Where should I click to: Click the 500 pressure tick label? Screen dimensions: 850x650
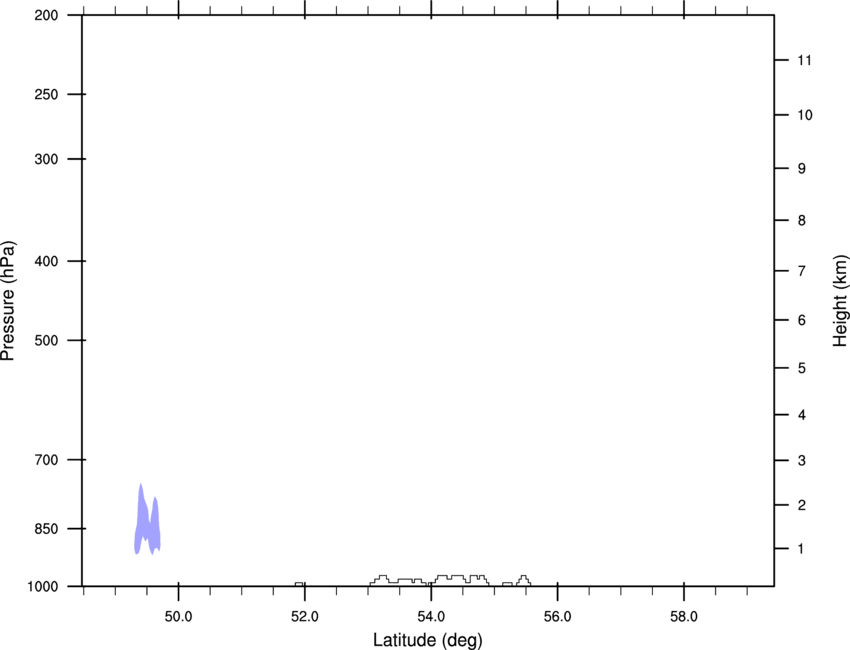tap(46, 340)
